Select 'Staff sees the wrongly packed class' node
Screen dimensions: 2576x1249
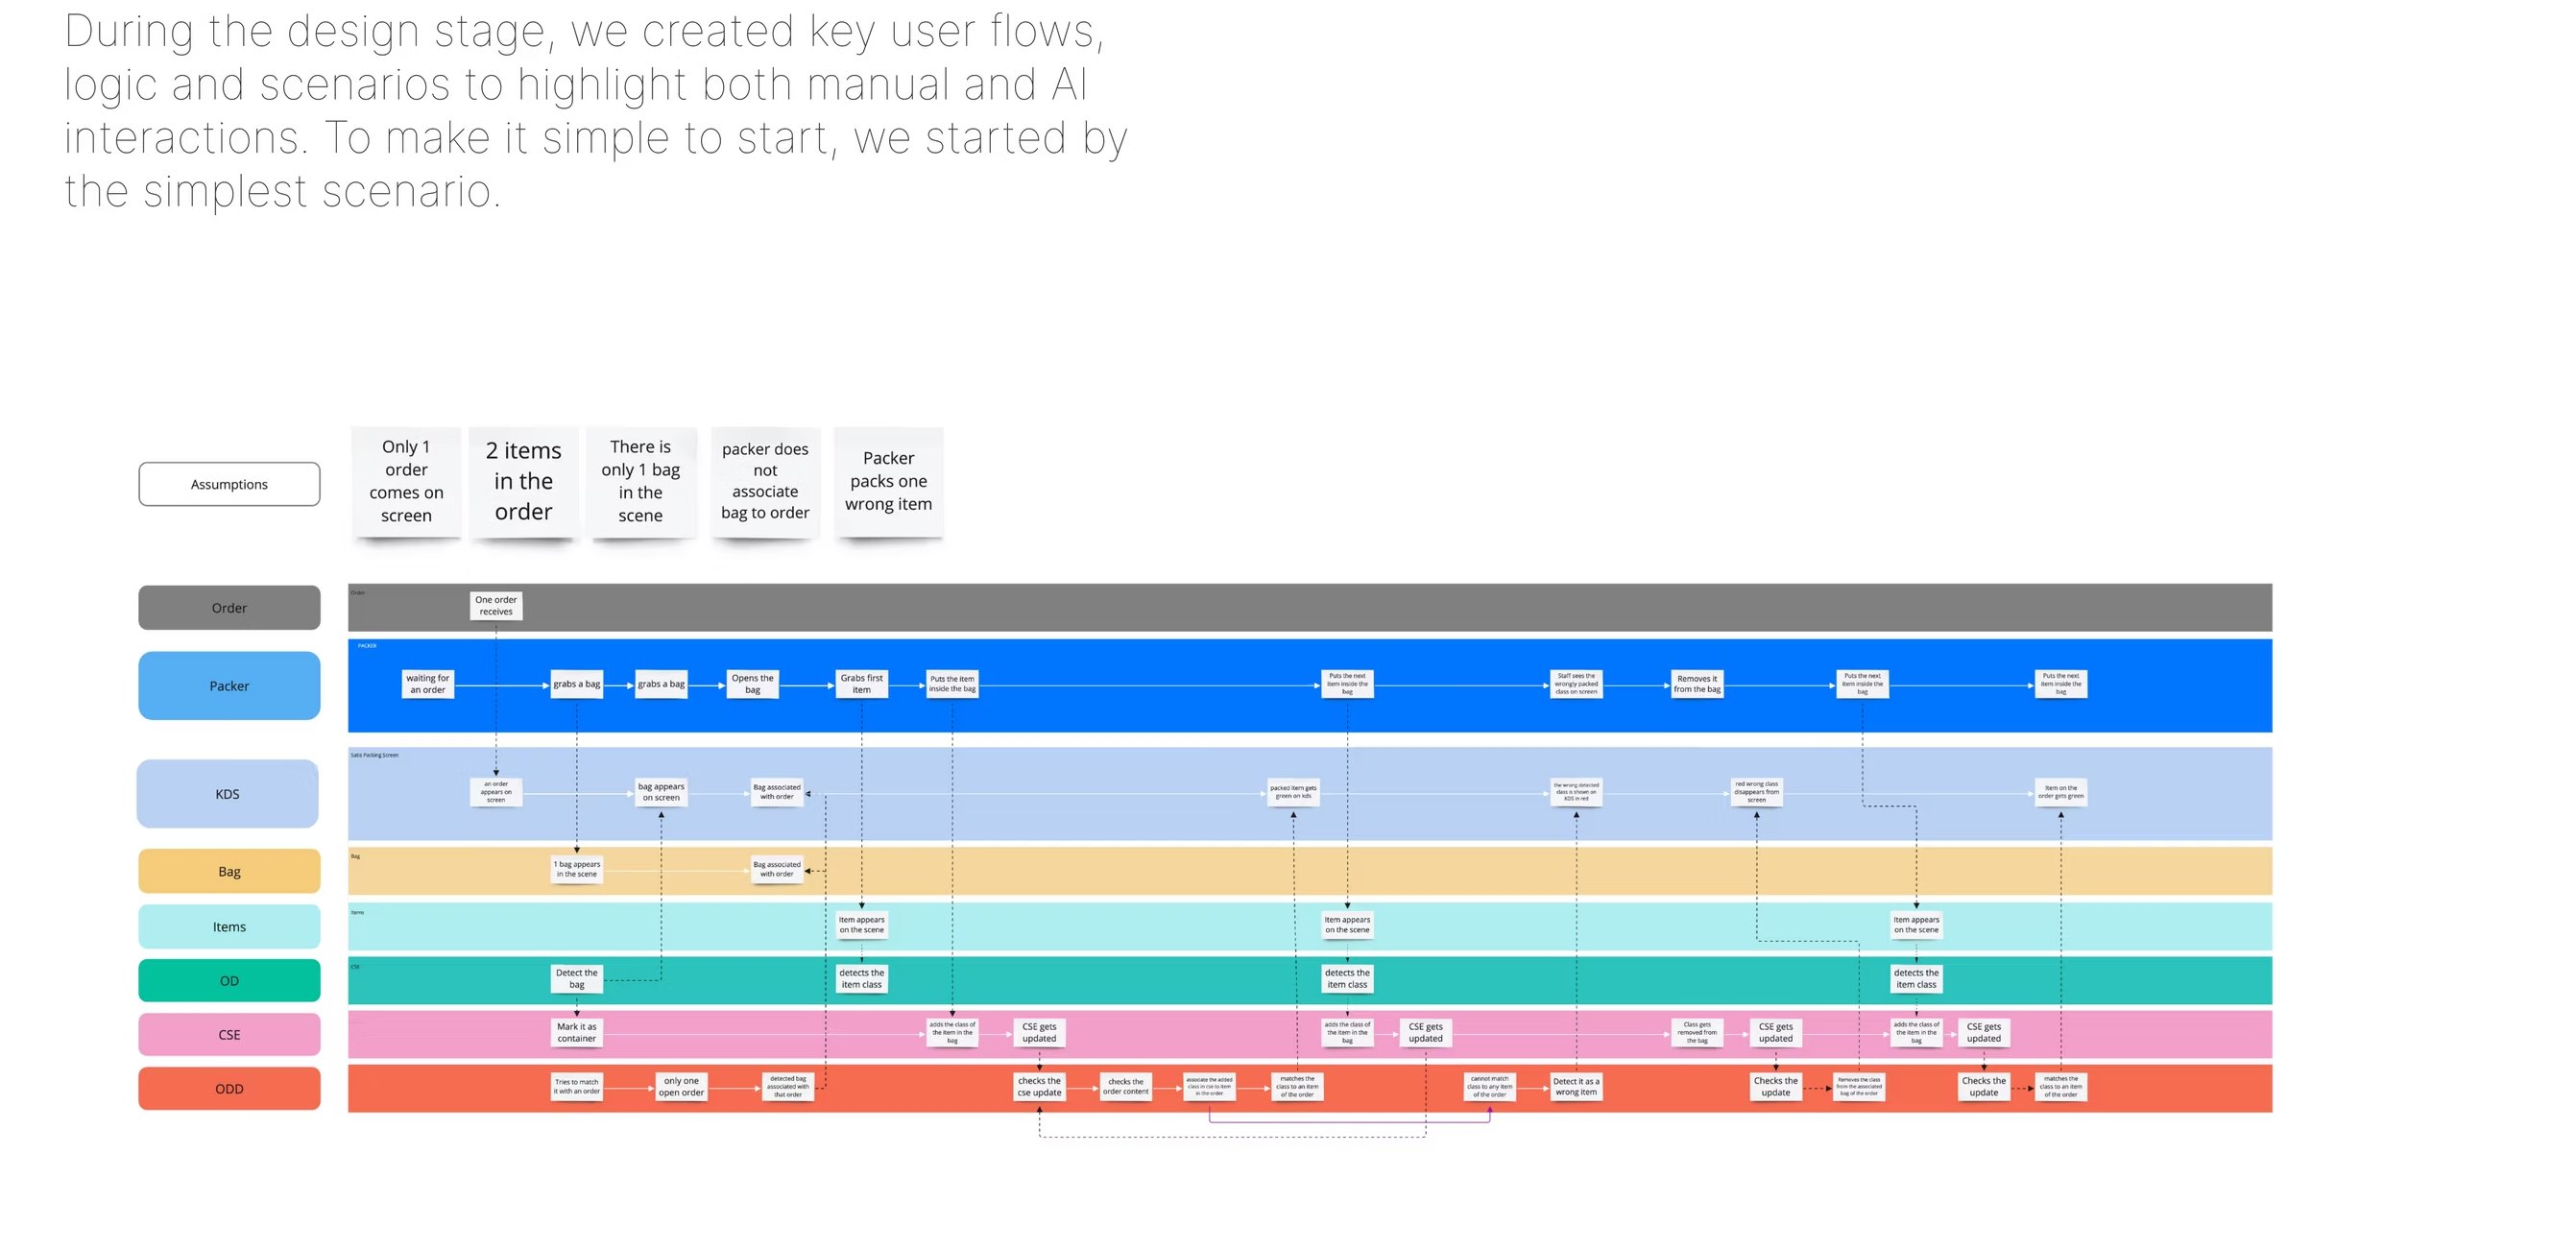(1576, 684)
